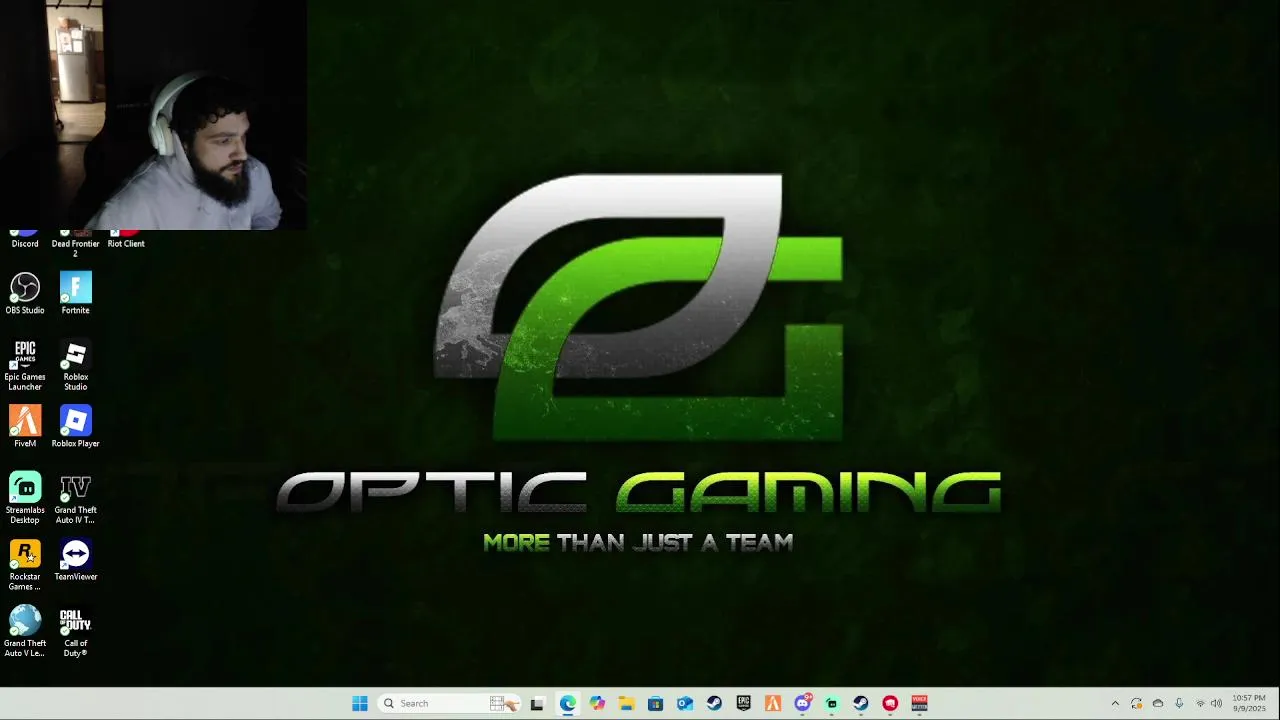Click the FiveM desktop shortcut
Viewport: 1280px width, 720px height.
click(x=25, y=427)
